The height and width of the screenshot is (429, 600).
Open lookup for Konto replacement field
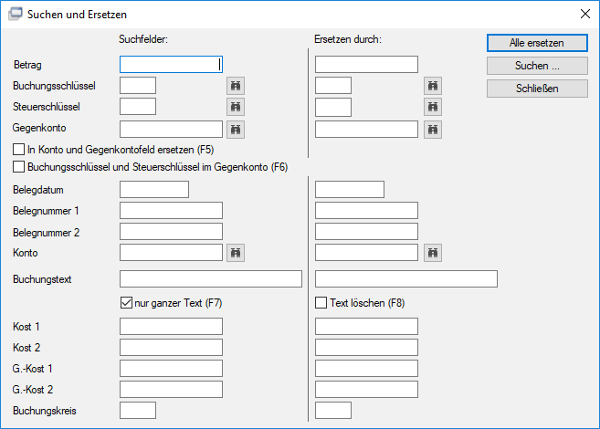433,253
